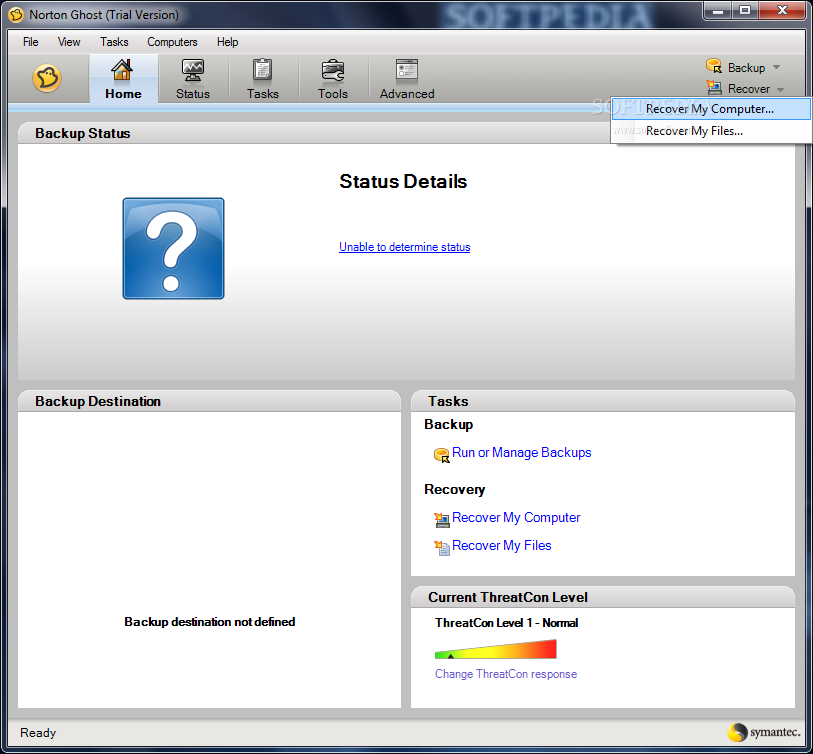
Task: Open the Help menu
Action: click(227, 42)
